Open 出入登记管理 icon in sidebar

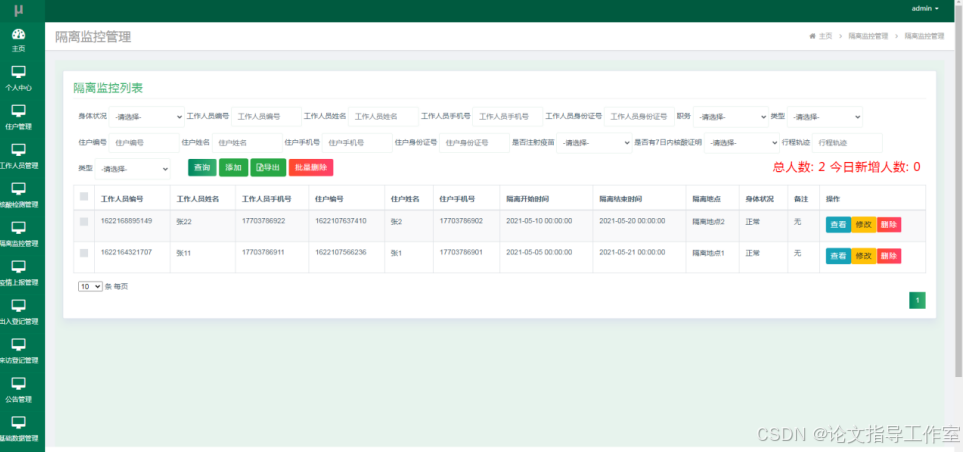tap(18, 306)
